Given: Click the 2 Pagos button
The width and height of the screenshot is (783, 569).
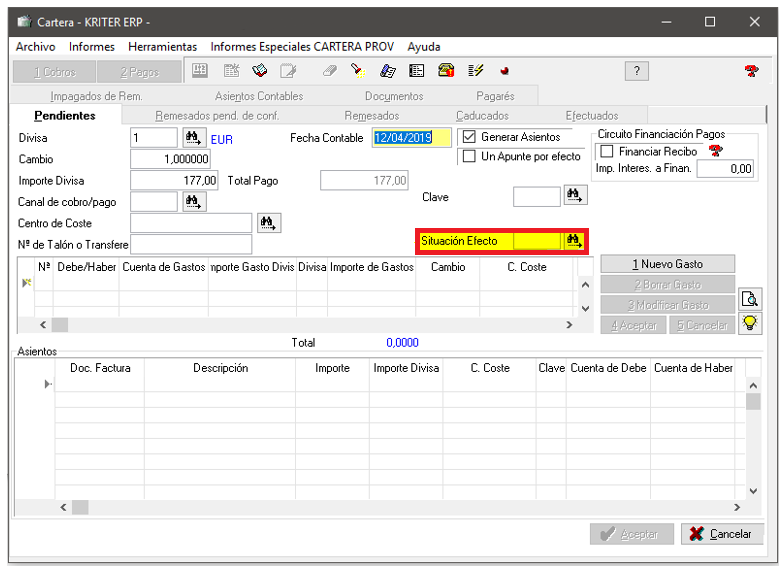Looking at the screenshot, I should [139, 72].
